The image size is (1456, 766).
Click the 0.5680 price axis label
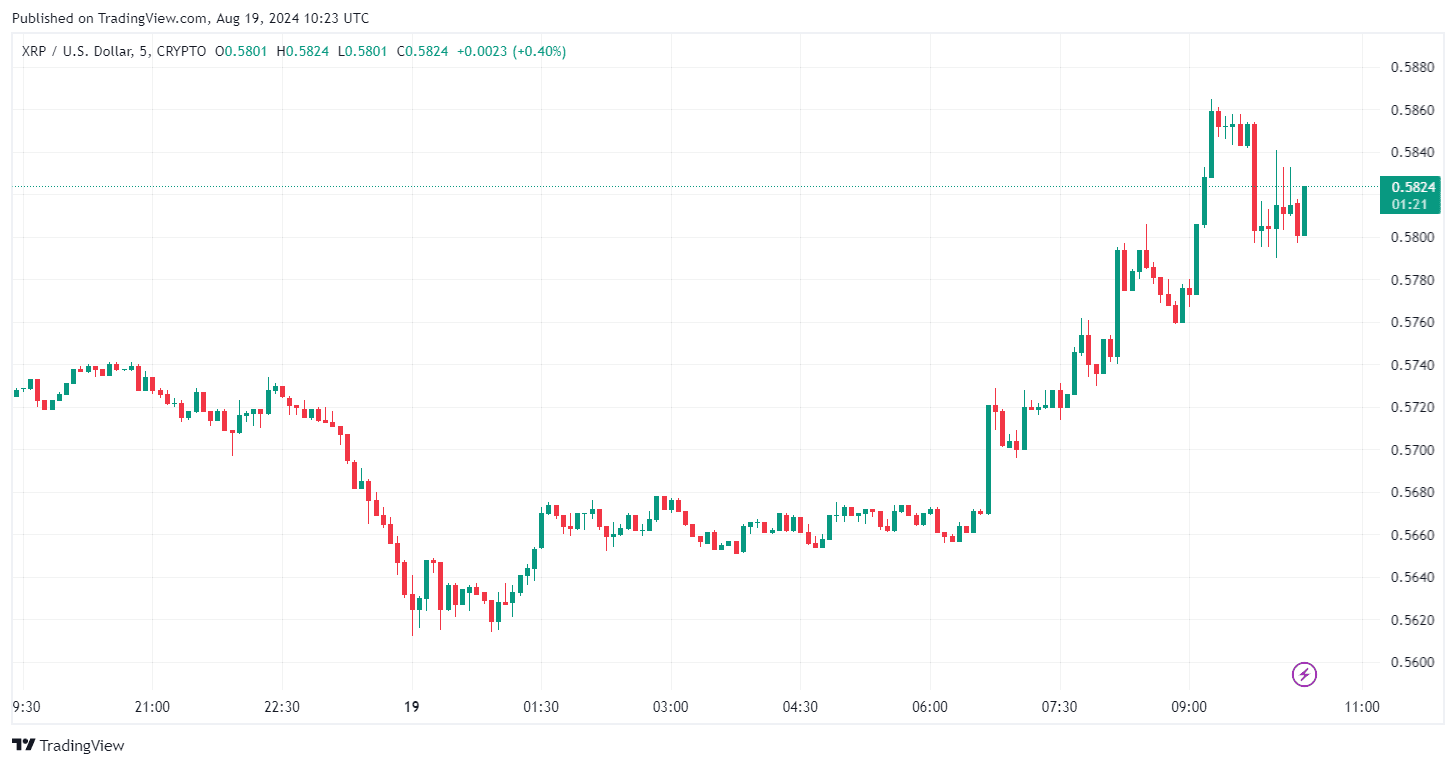1413,492
